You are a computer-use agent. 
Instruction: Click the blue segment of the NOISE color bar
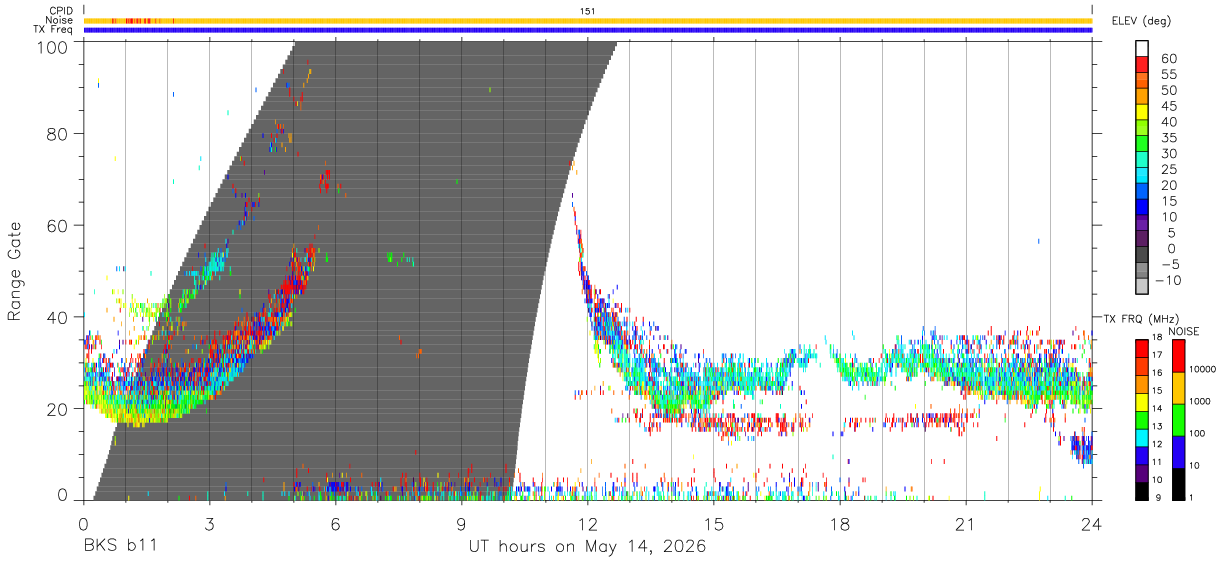pos(1177,452)
